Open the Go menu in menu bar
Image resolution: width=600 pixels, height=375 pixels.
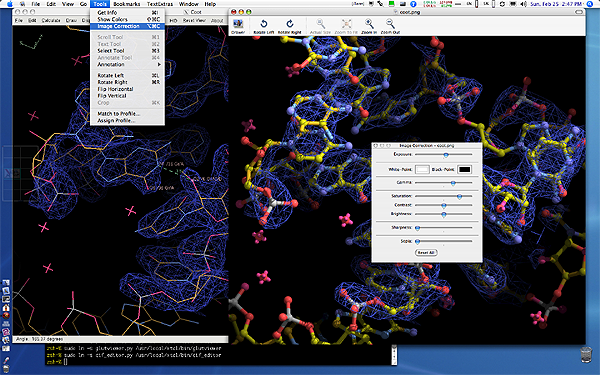tap(83, 4)
